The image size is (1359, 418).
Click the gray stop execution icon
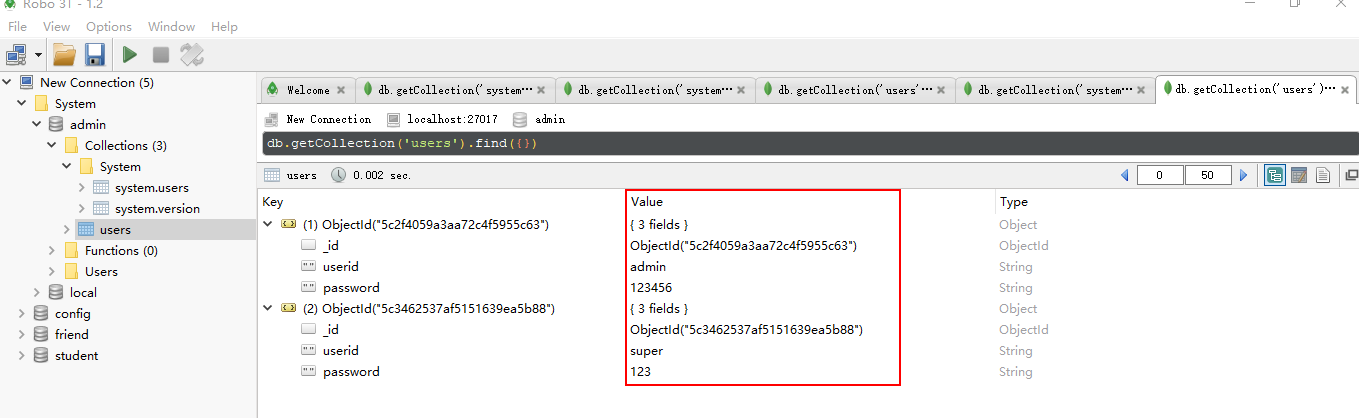click(x=160, y=54)
